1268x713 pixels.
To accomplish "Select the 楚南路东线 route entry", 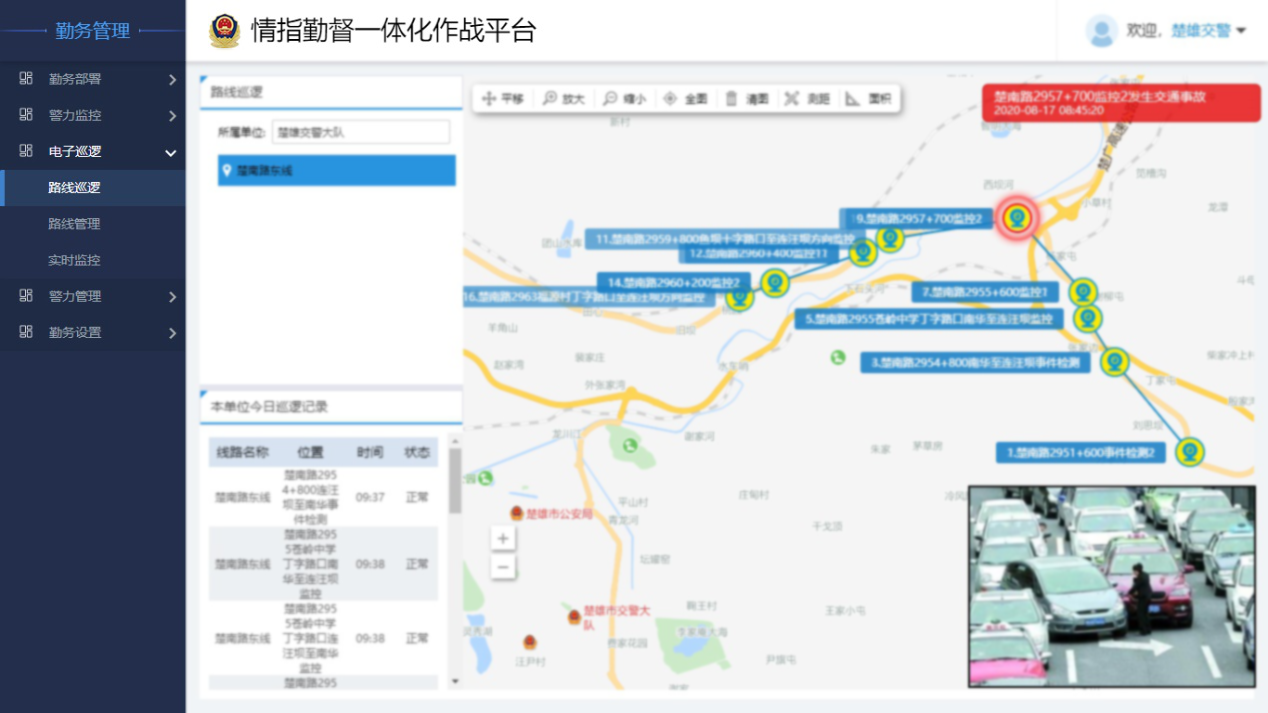I will coord(336,171).
